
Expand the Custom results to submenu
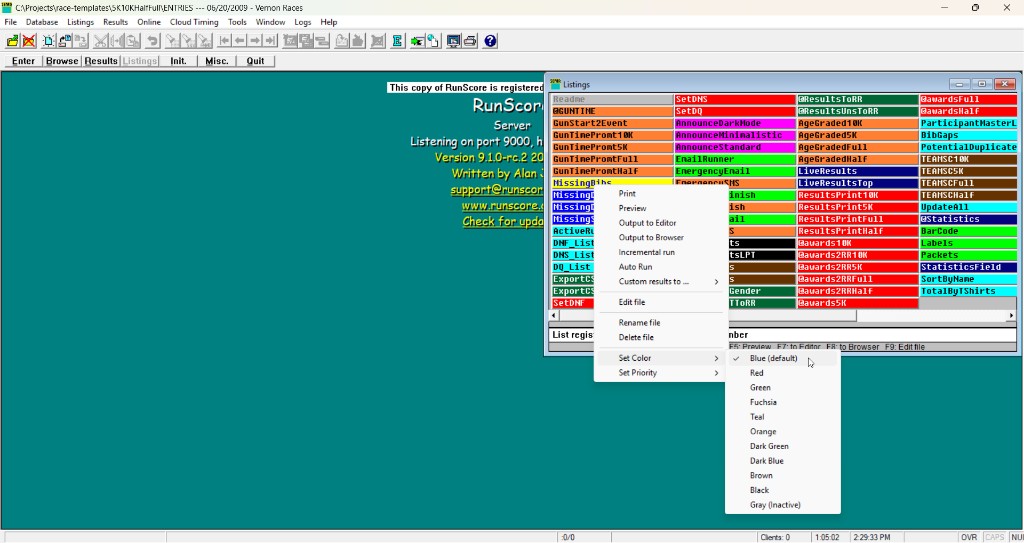coord(660,282)
